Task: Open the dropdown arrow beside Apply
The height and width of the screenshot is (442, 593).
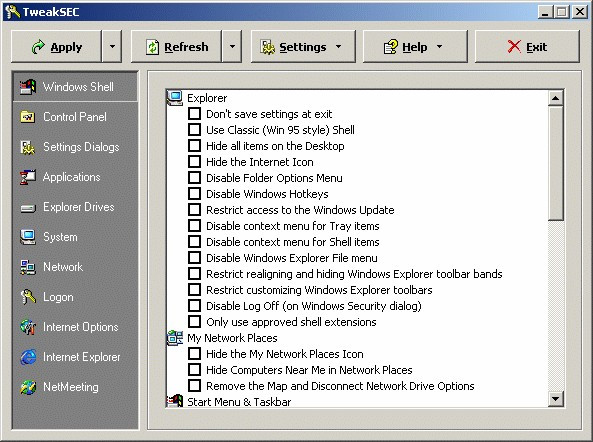Action: coord(112,47)
